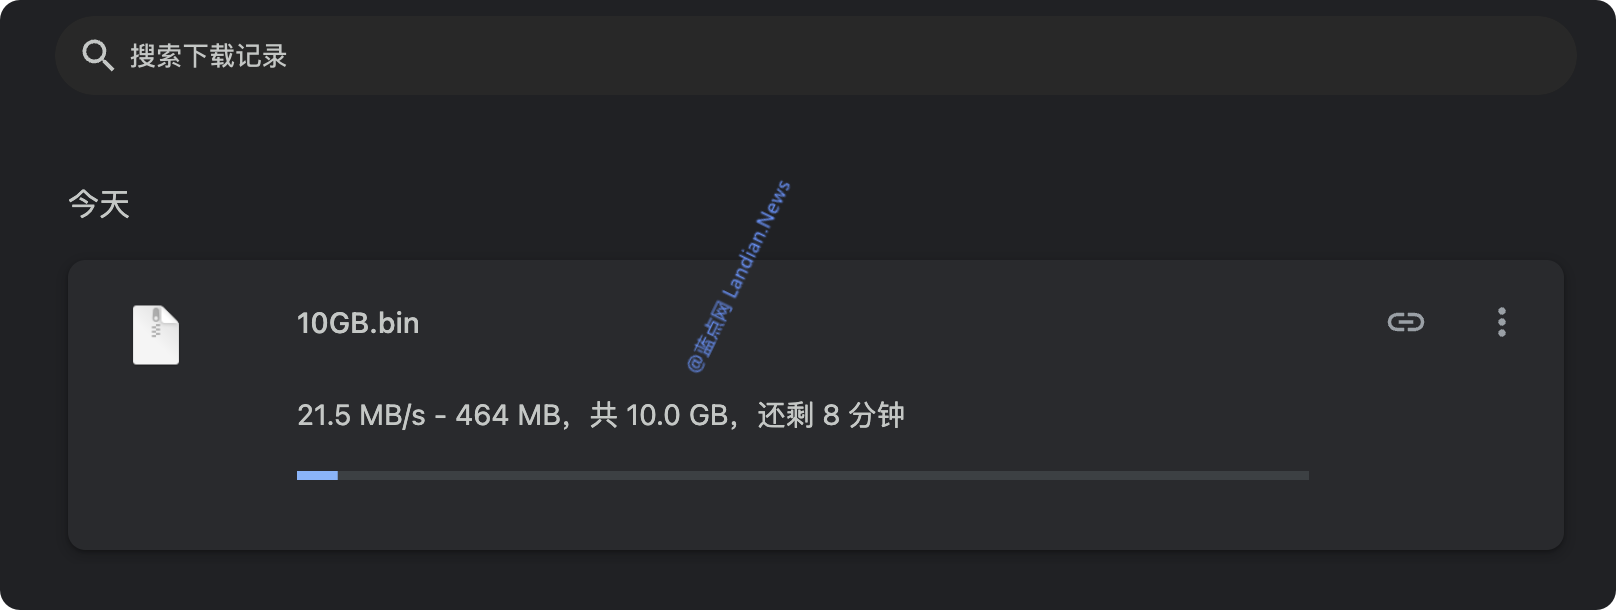Click the magnifying glass search icon

98,55
